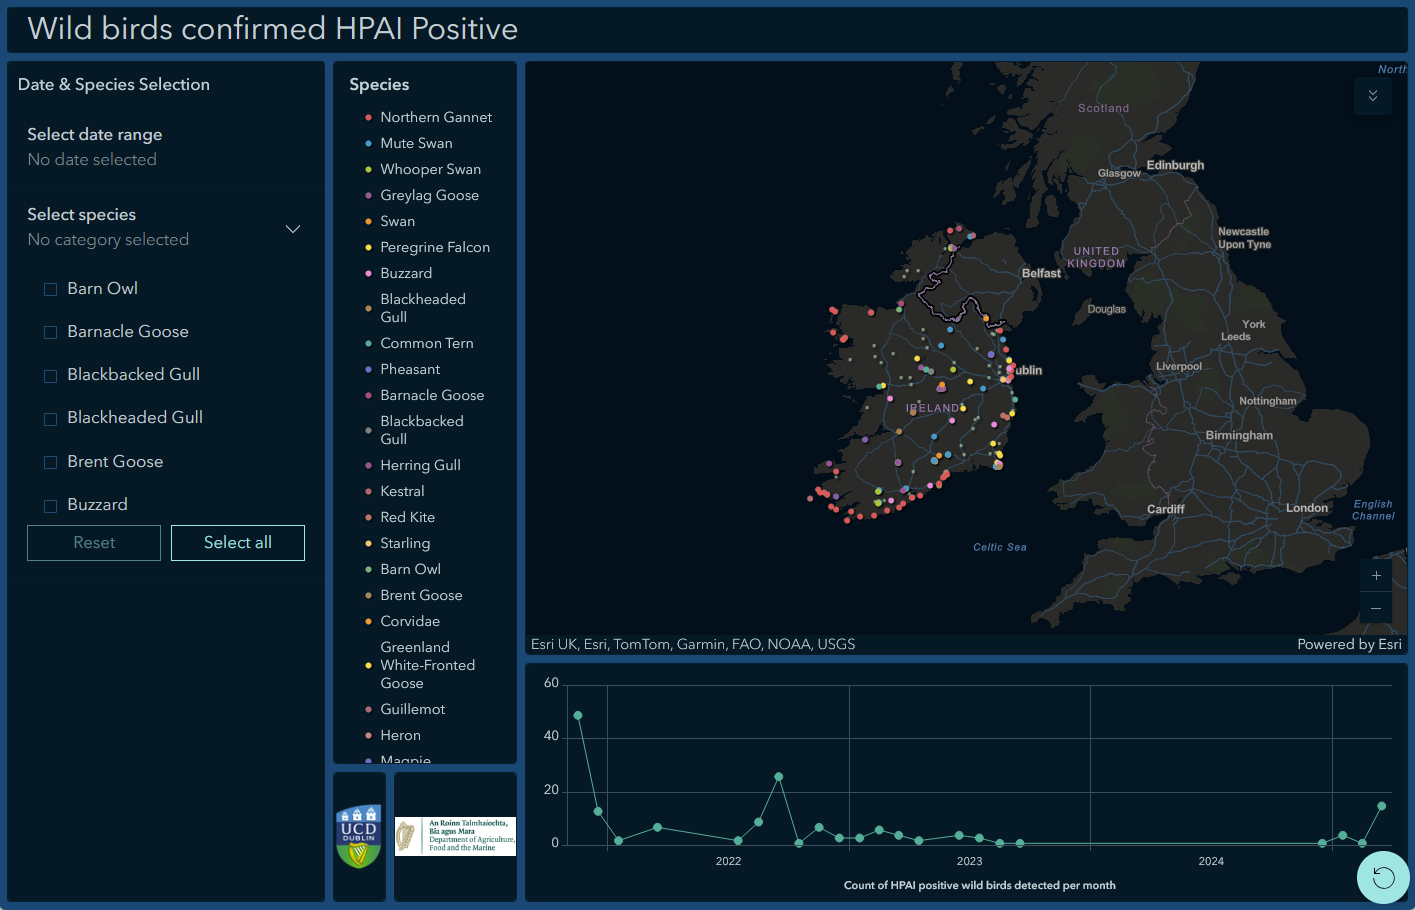Image resolution: width=1415 pixels, height=910 pixels.
Task: Tick the Barn Owl checkbox
Action: coord(50,289)
